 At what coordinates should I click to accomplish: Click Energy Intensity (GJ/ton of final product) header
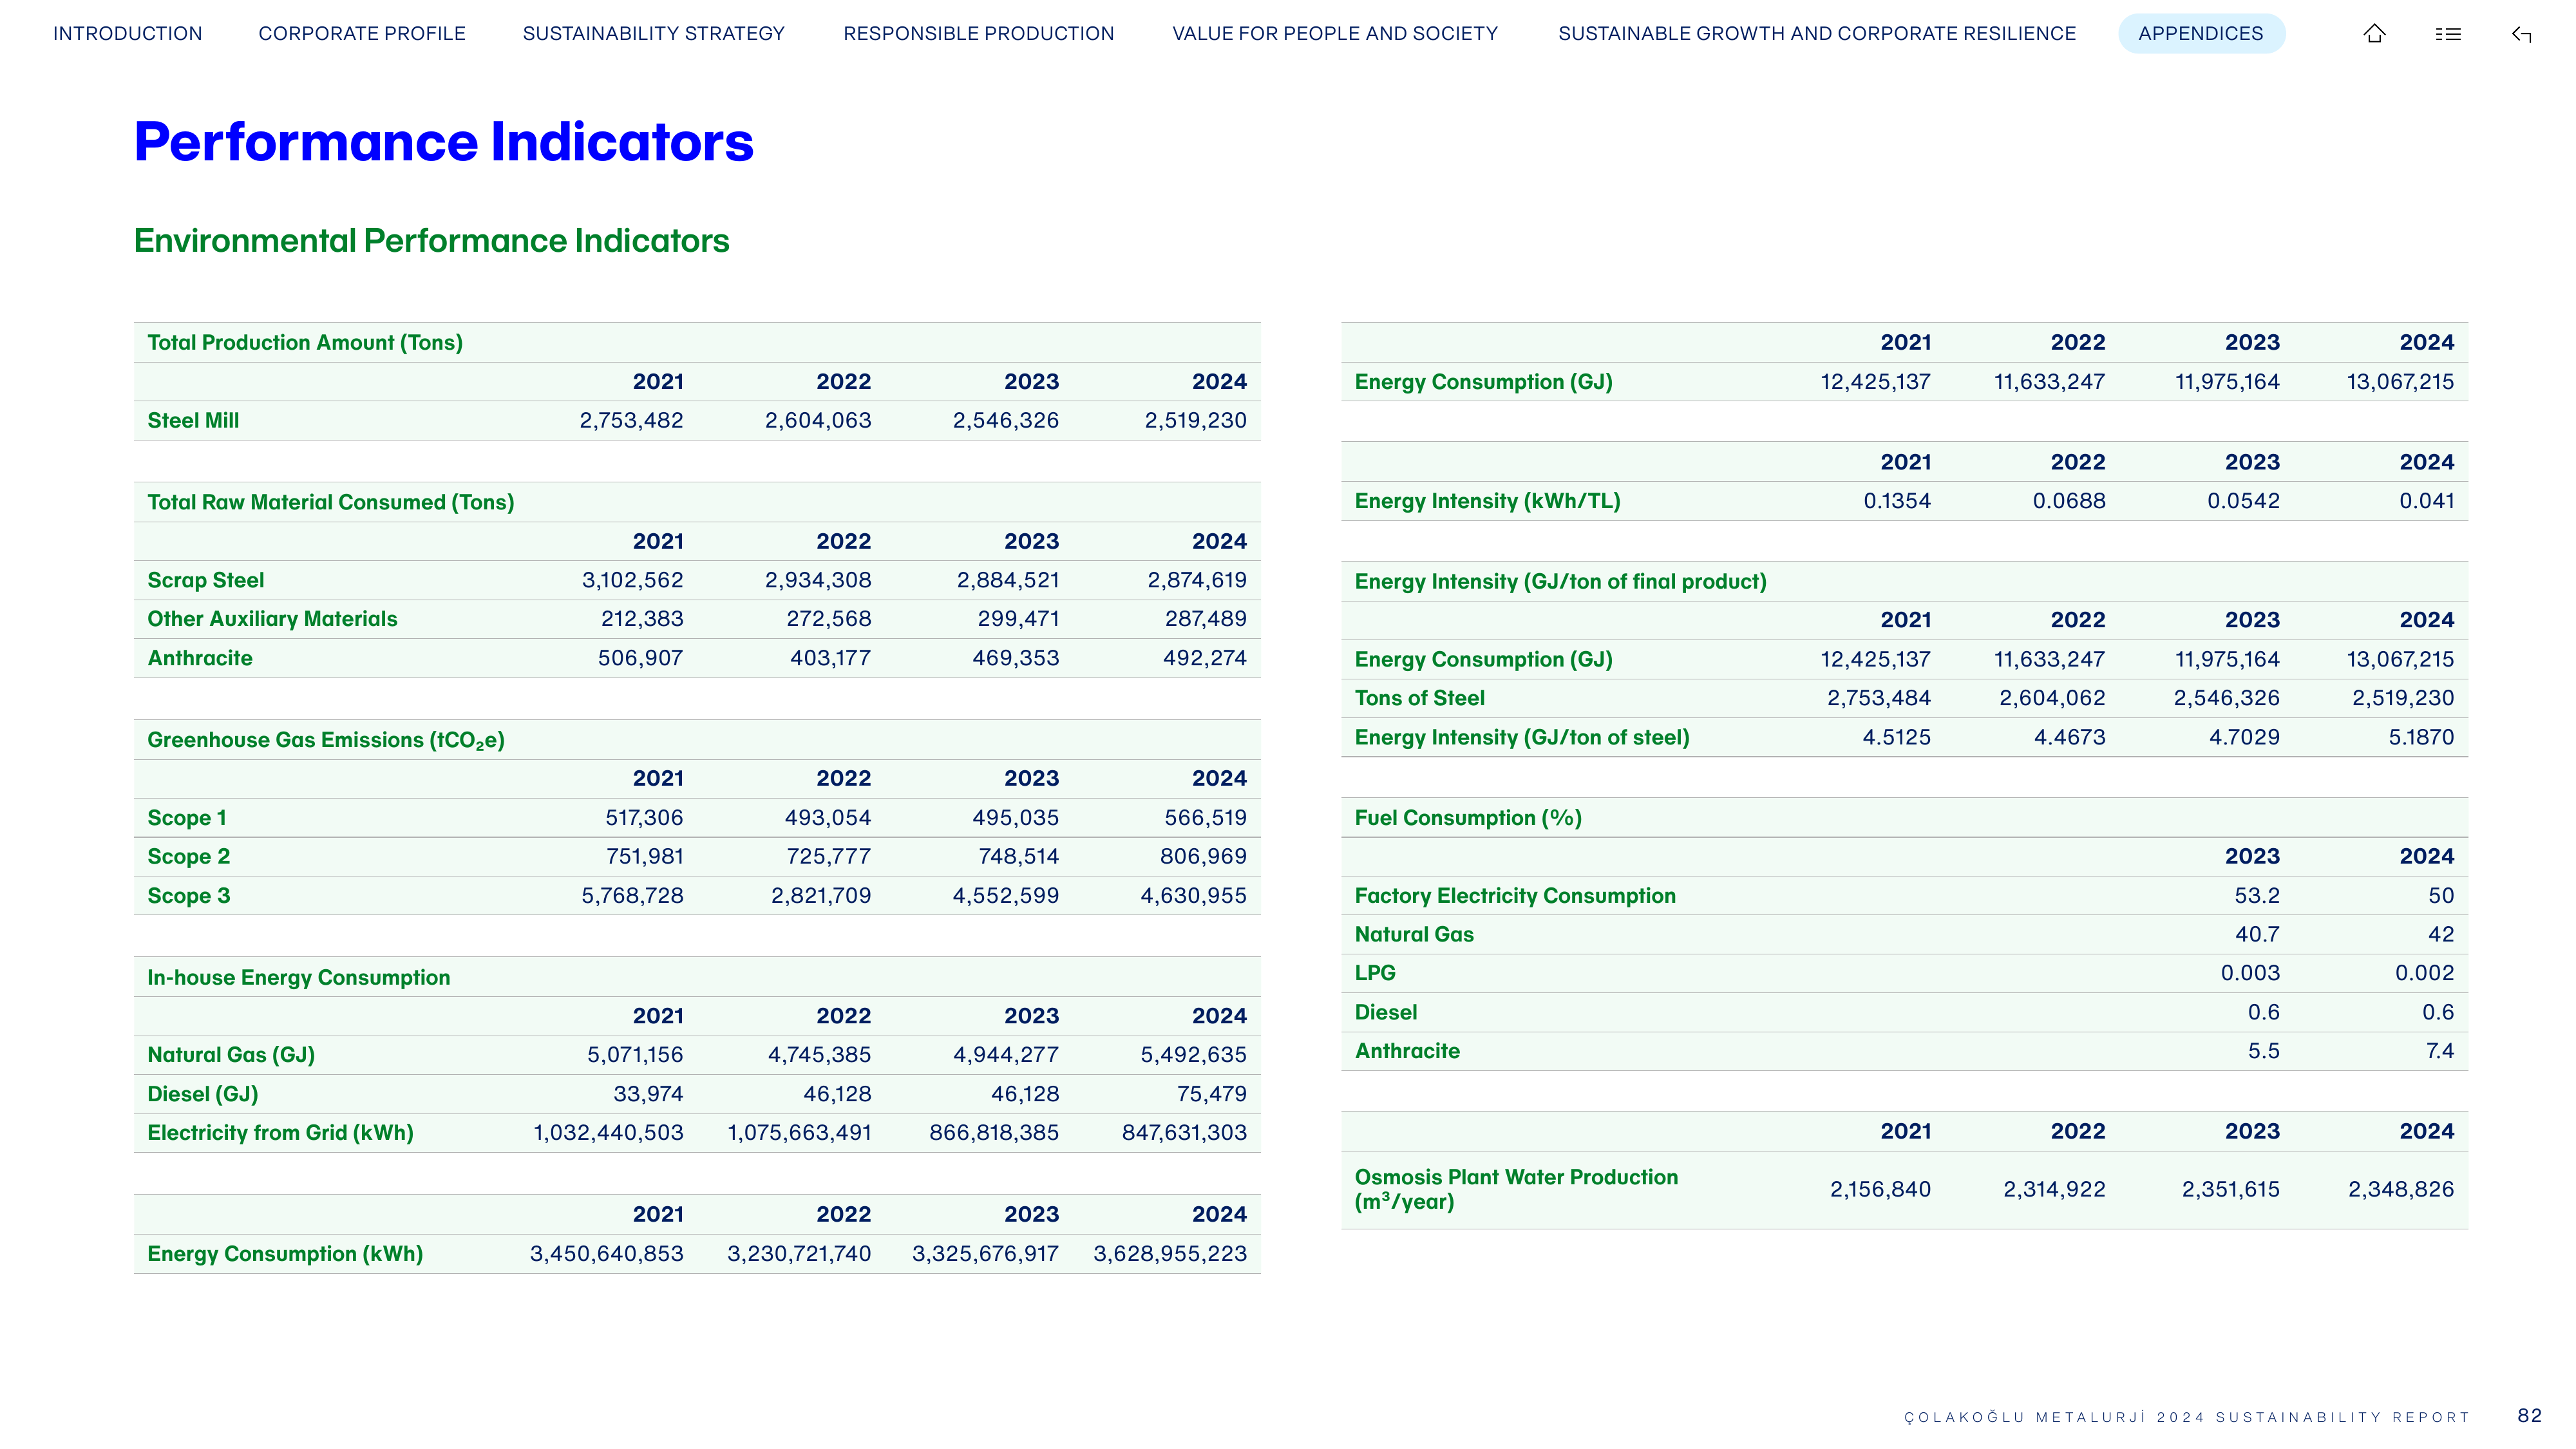1561,582
